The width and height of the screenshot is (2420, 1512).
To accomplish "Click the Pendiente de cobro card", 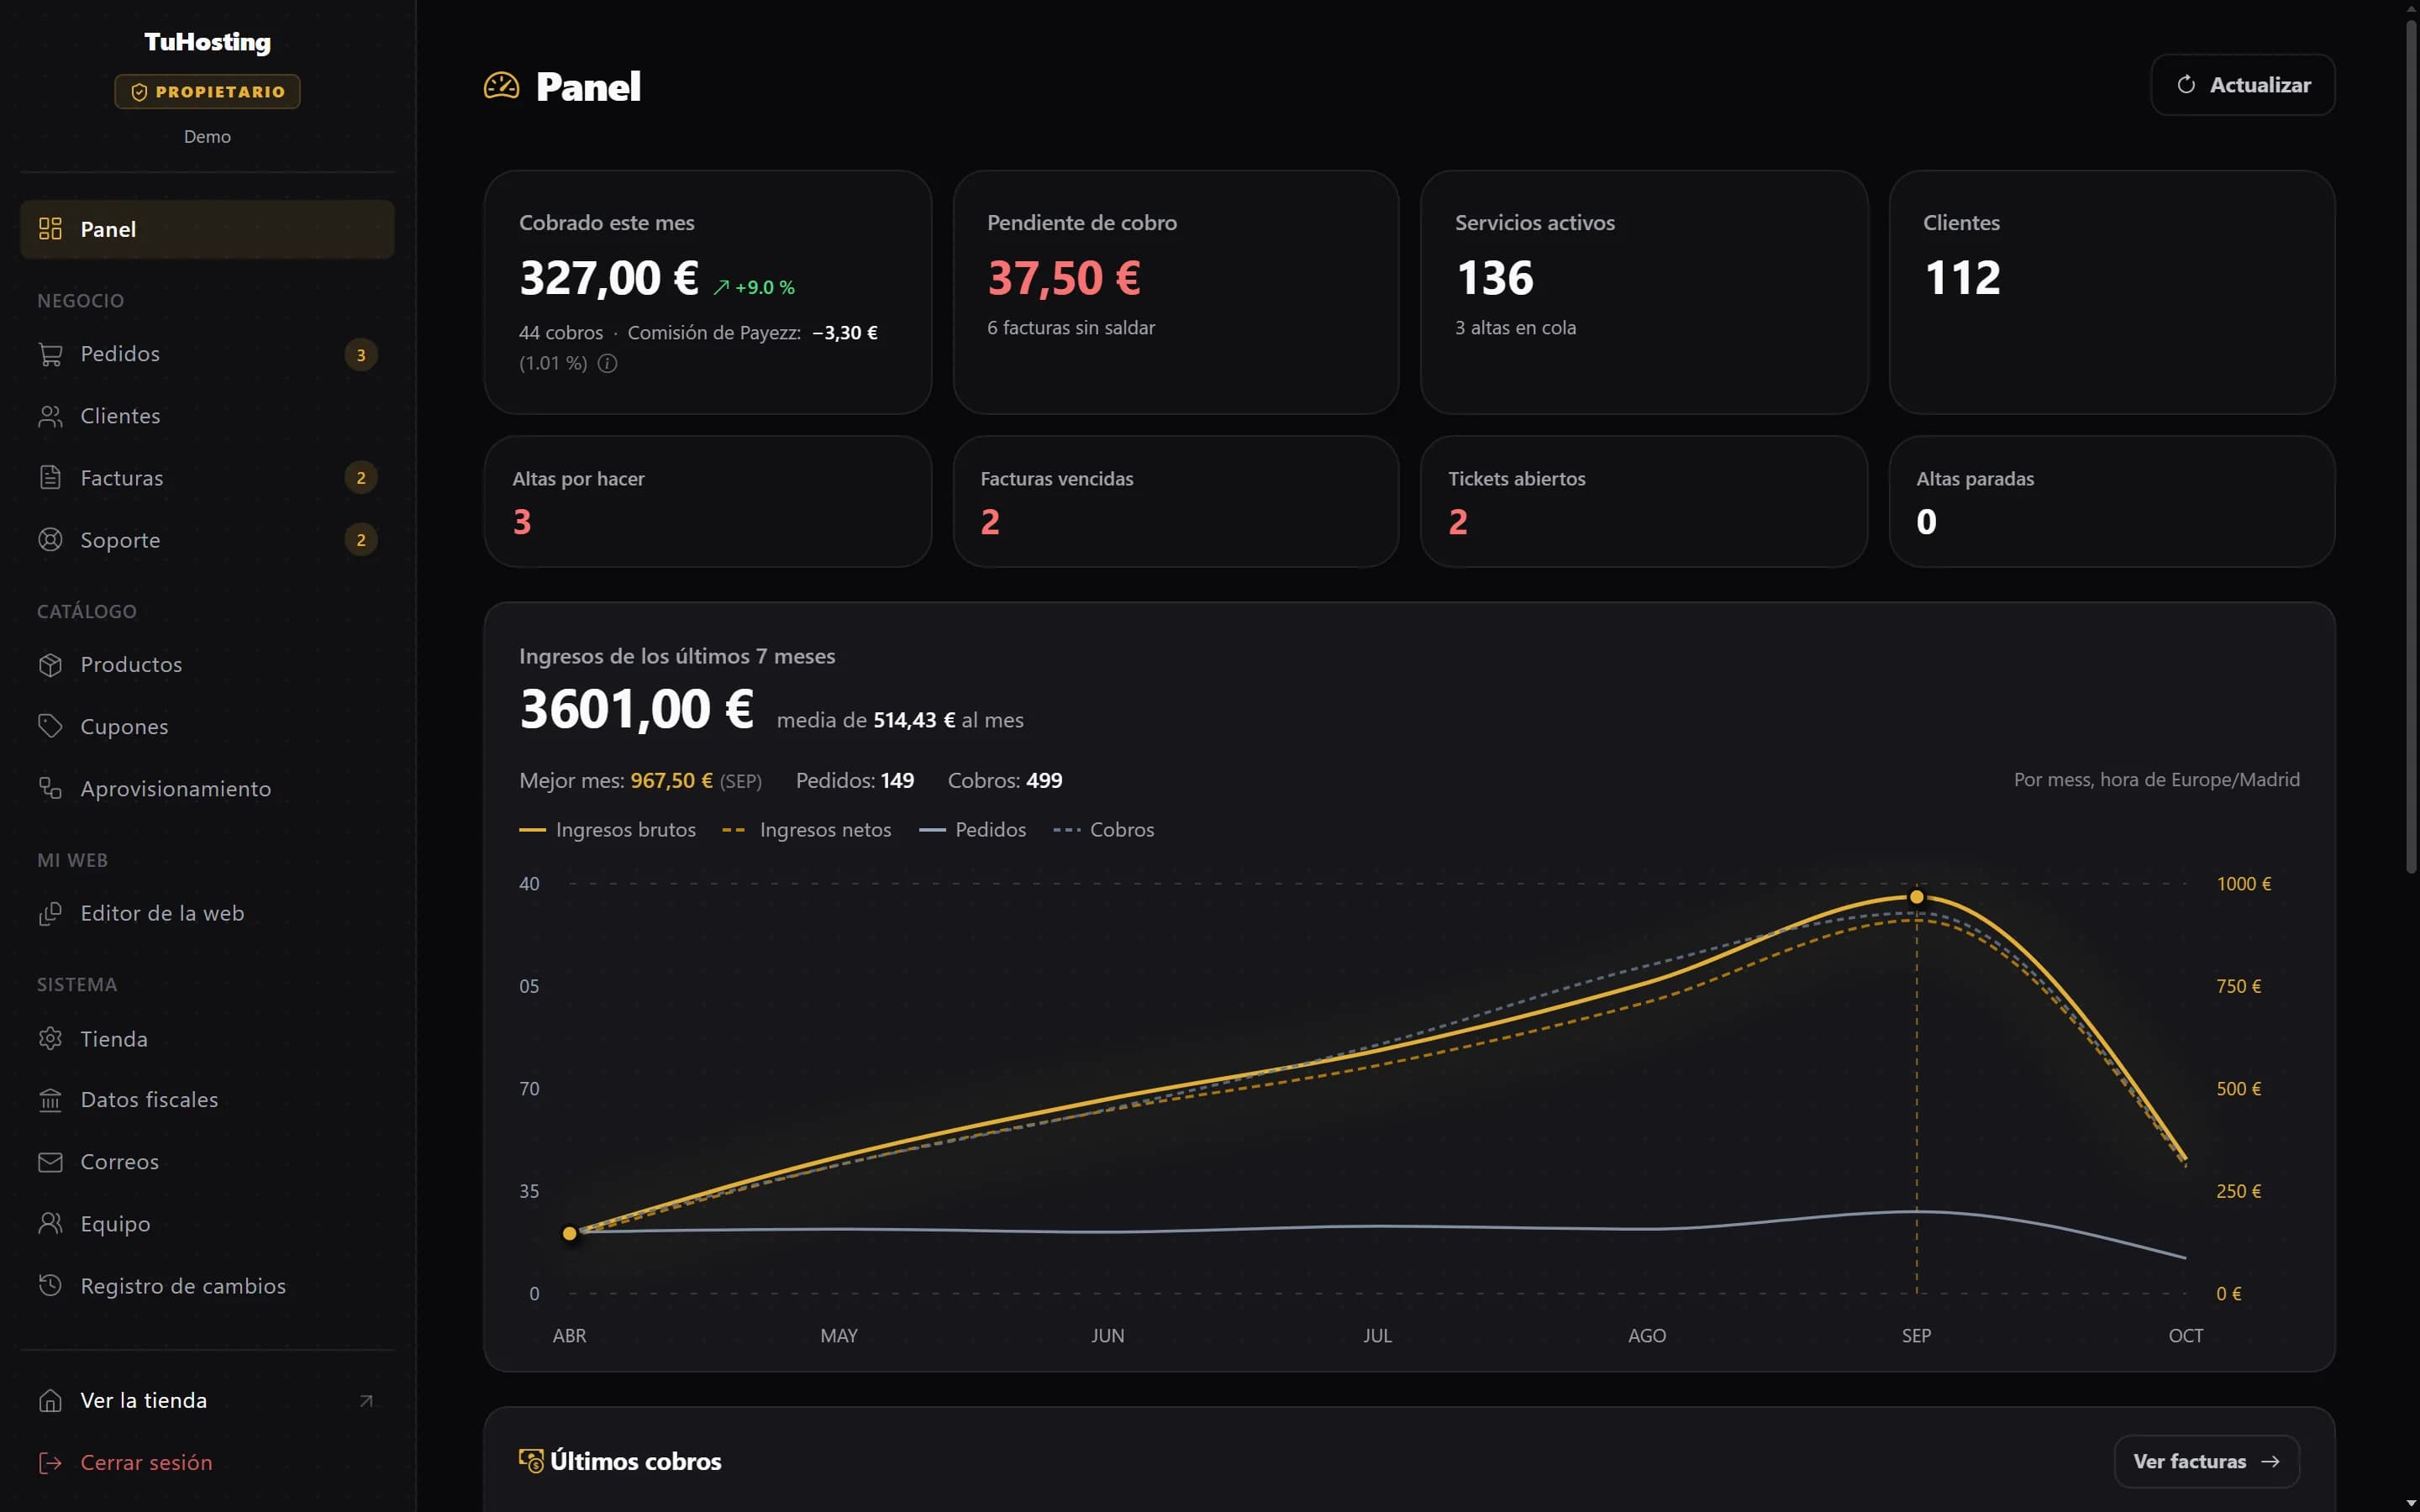I will pyautogui.click(x=1176, y=292).
